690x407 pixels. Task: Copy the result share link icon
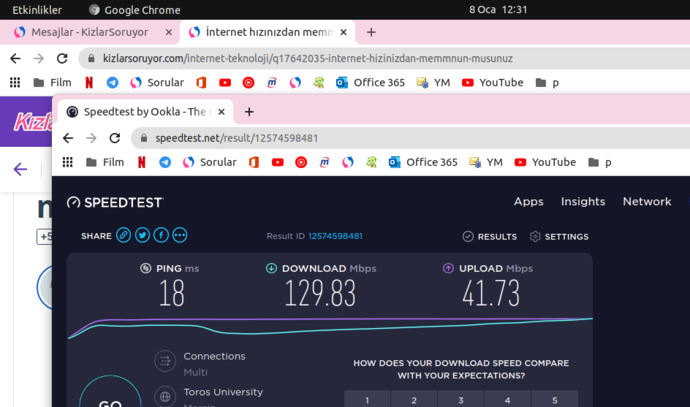pos(124,235)
